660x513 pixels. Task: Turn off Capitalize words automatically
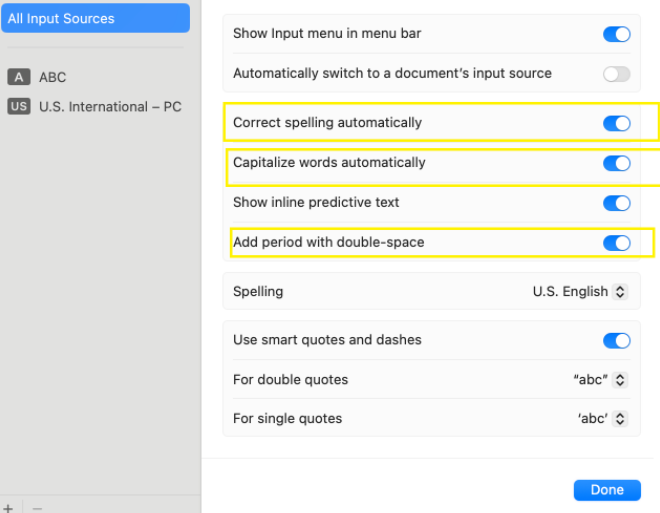pos(616,163)
